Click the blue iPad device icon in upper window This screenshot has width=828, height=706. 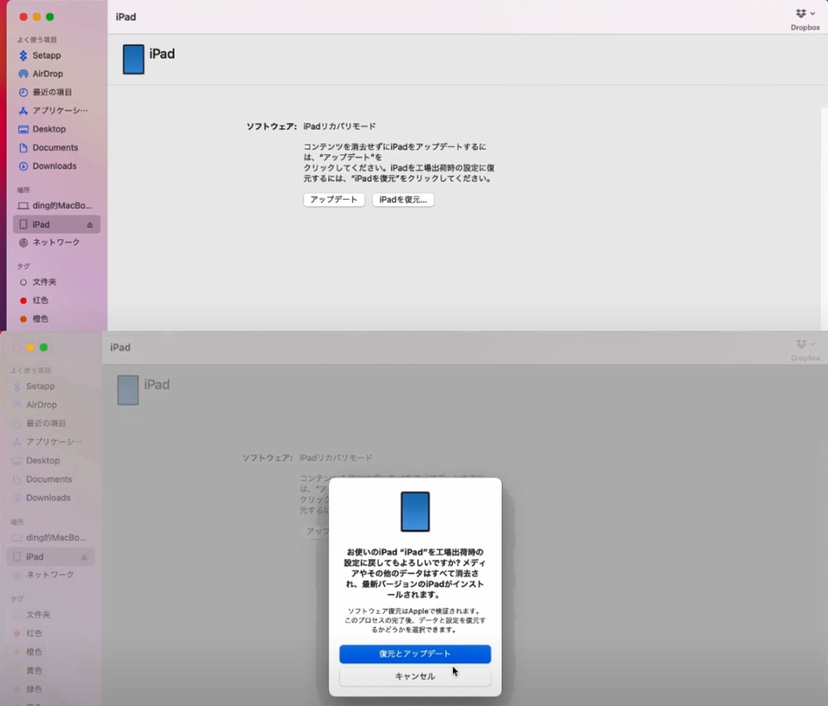[134, 59]
